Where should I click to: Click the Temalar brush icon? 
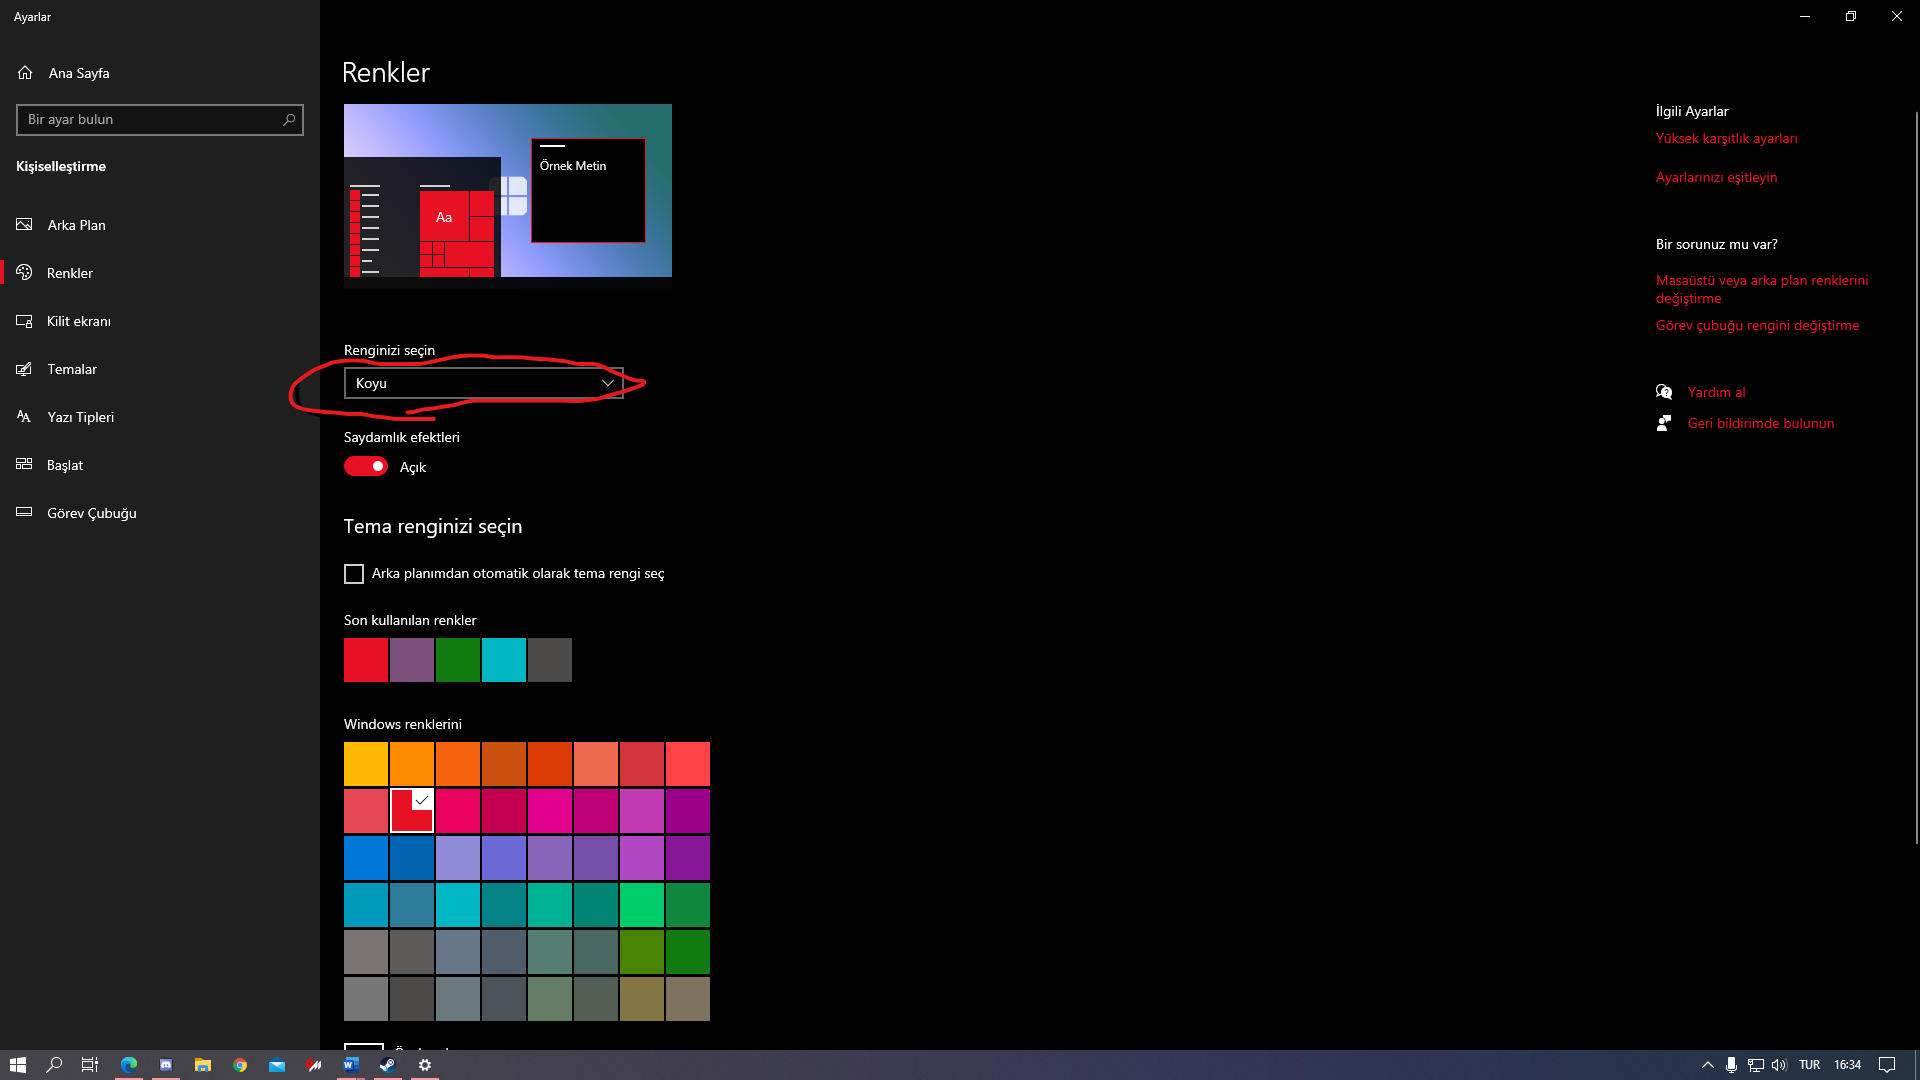[25, 369]
